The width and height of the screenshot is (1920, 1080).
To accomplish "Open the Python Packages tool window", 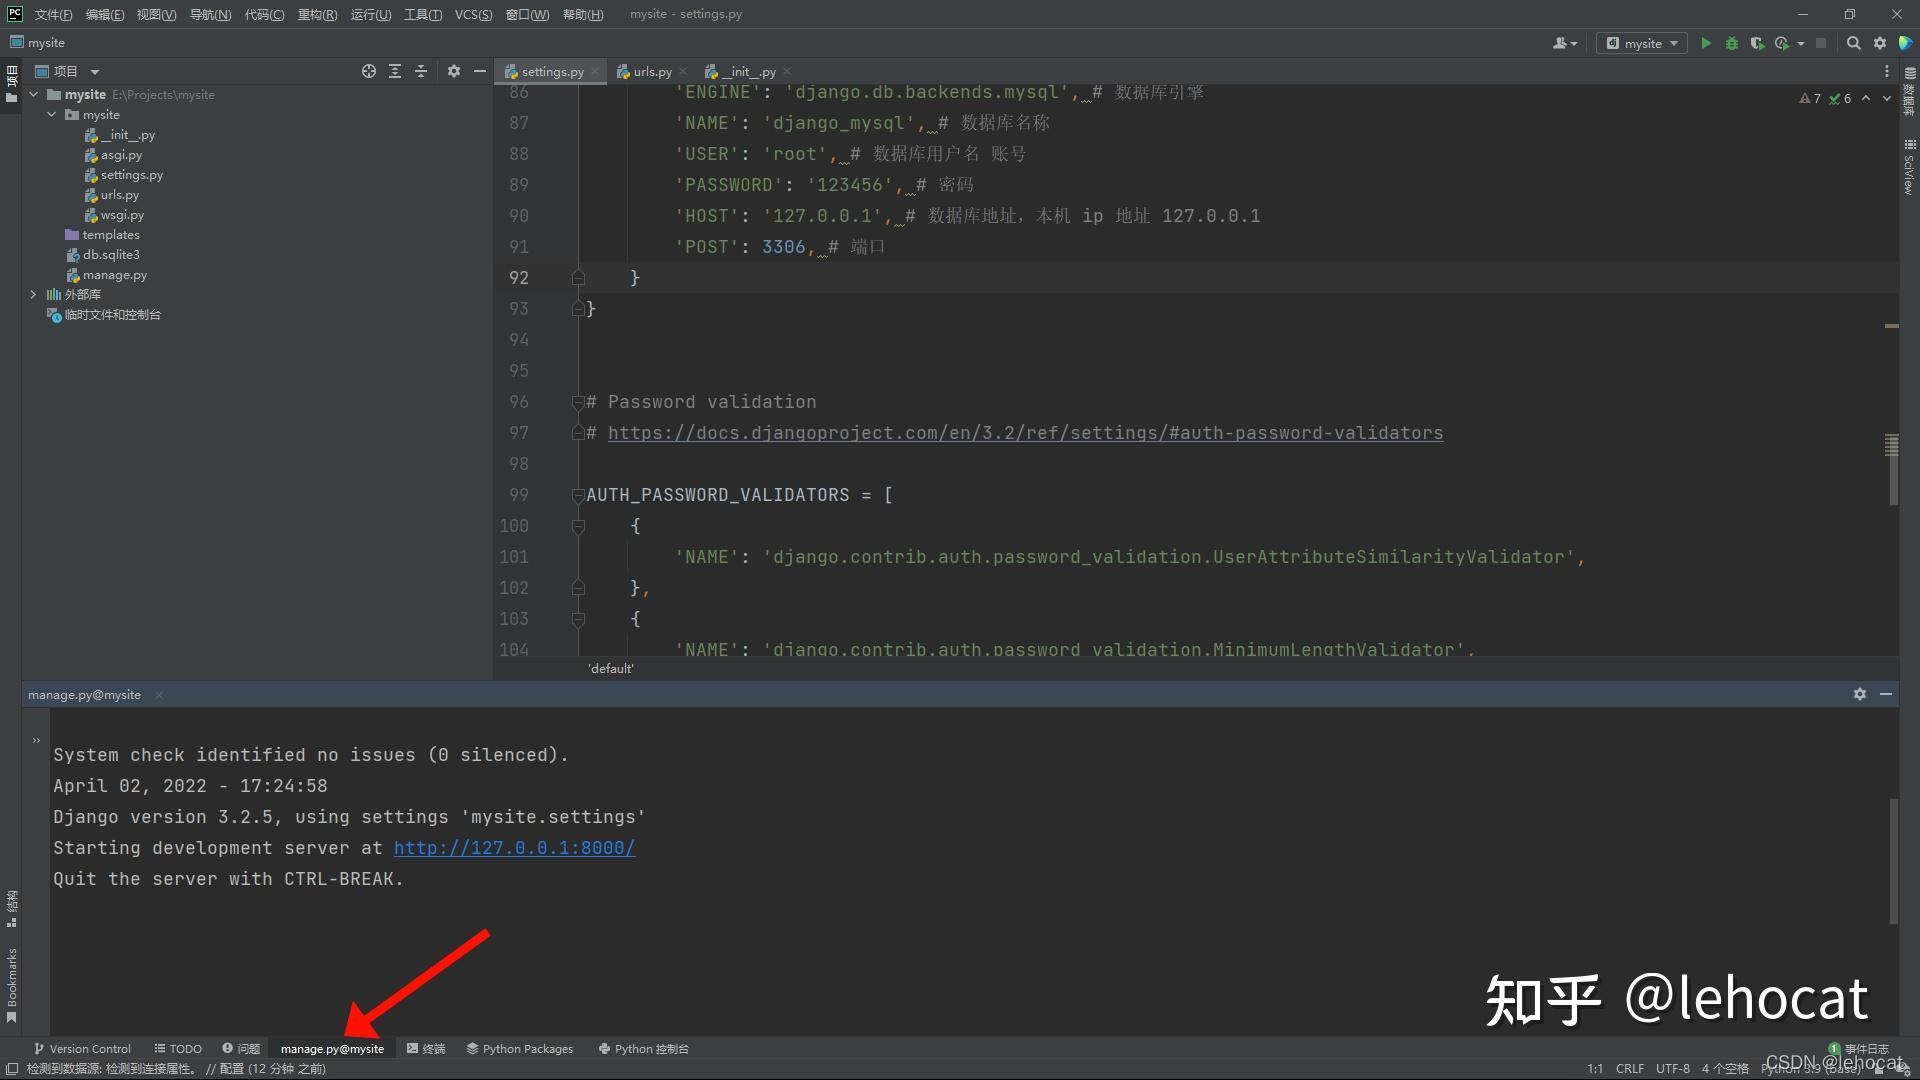I will coord(519,1049).
